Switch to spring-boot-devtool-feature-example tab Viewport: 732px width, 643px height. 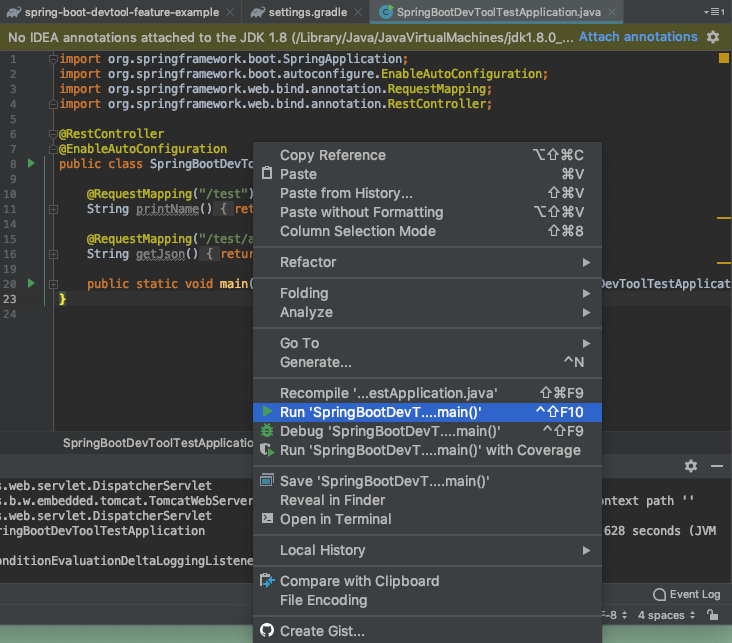pyautogui.click(x=122, y=12)
